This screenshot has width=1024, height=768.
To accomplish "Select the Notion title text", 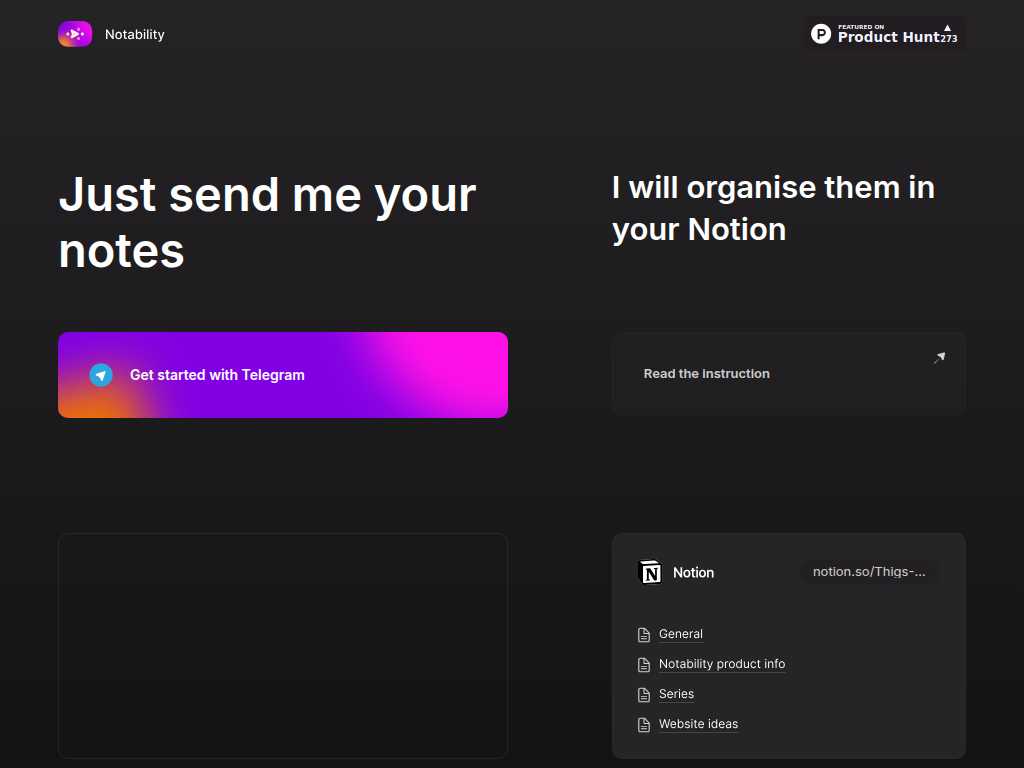I will 694,573.
